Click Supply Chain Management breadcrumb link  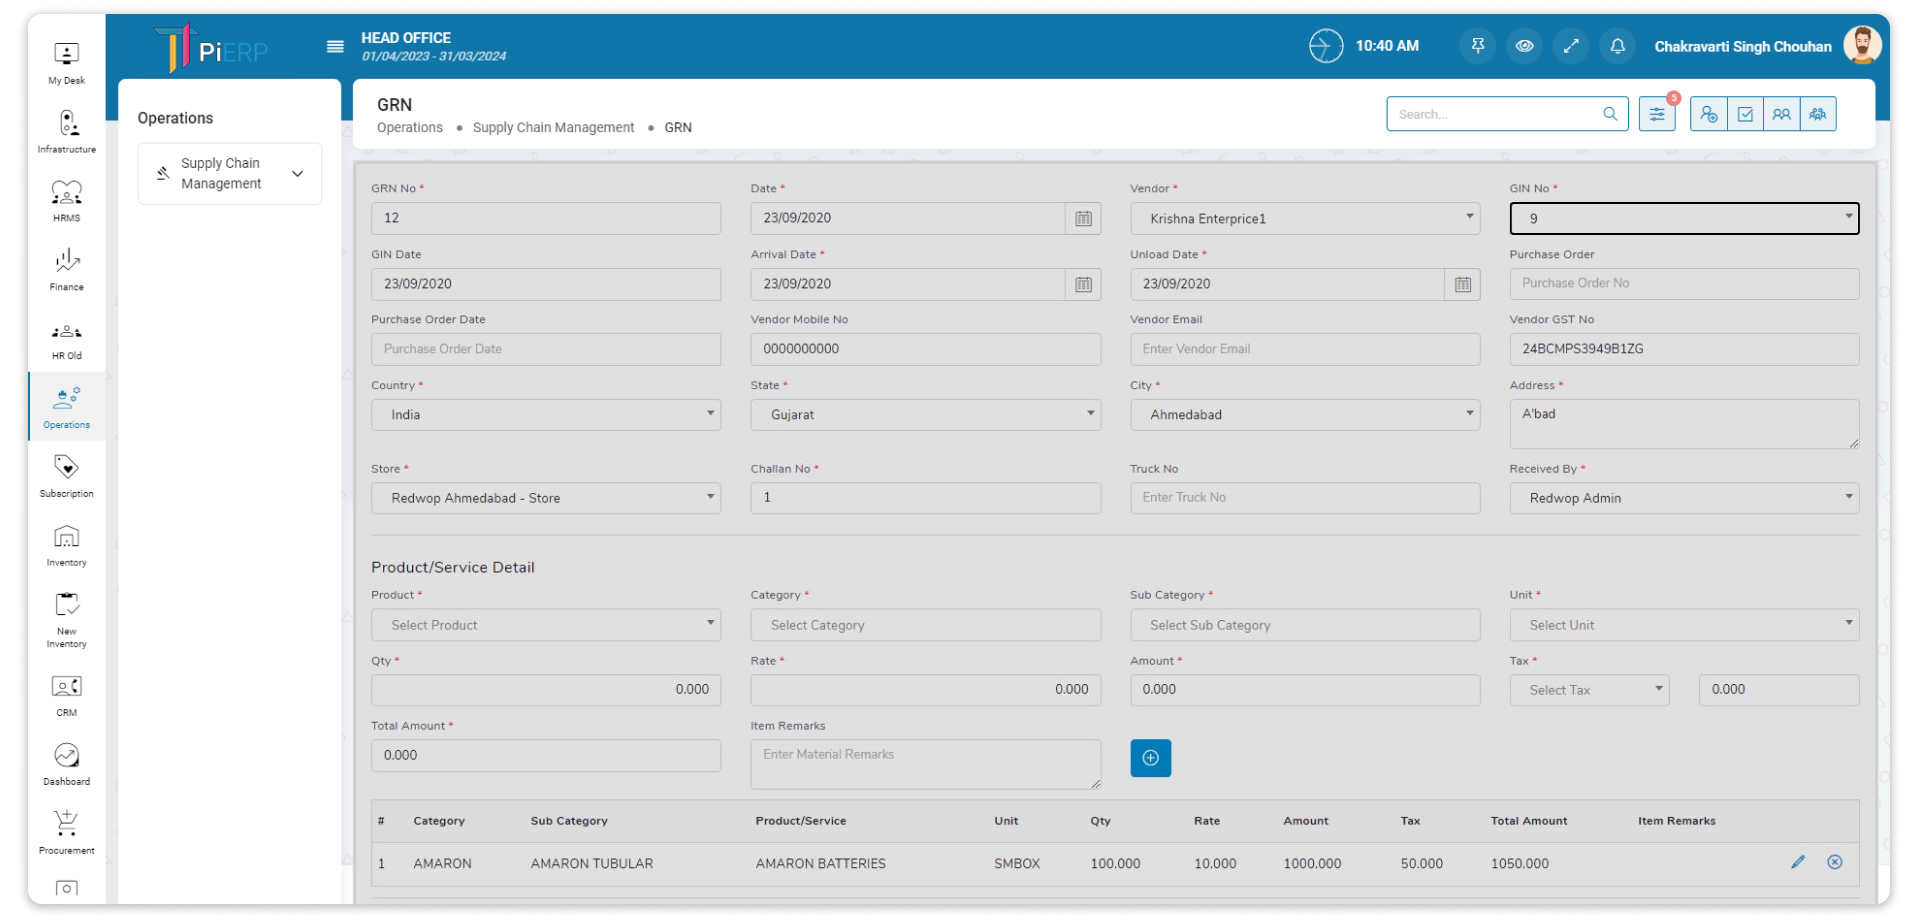[553, 128]
